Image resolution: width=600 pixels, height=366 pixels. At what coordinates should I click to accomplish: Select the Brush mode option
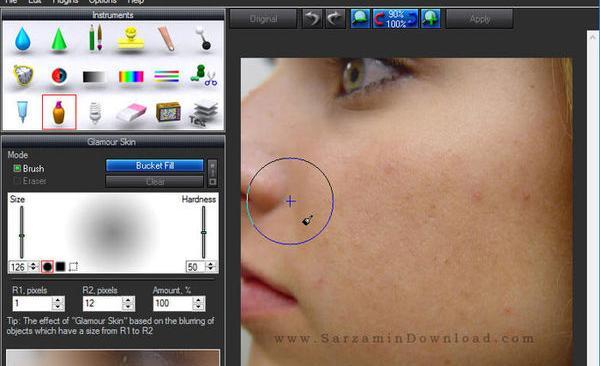click(x=29, y=168)
